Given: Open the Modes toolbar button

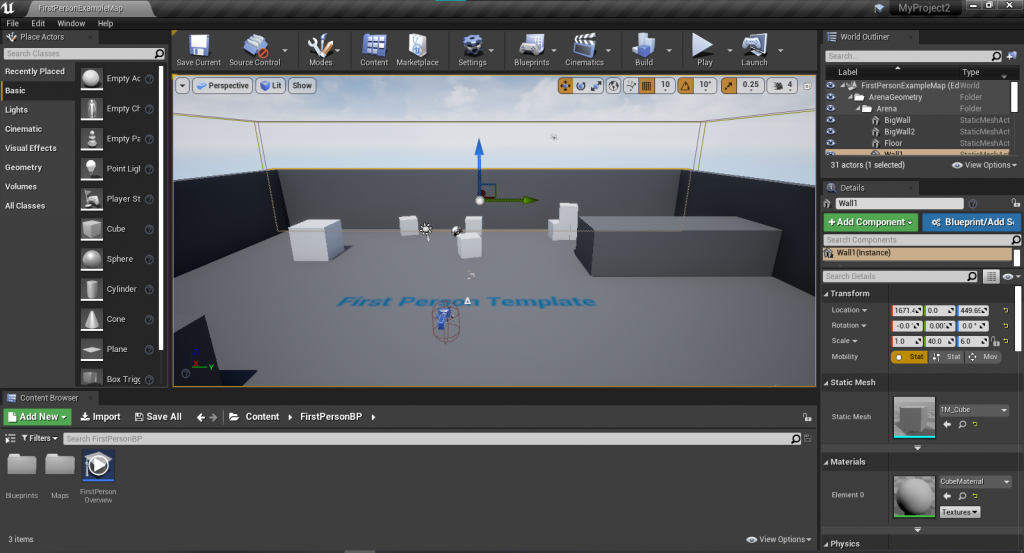Looking at the screenshot, I should pyautogui.click(x=321, y=50).
